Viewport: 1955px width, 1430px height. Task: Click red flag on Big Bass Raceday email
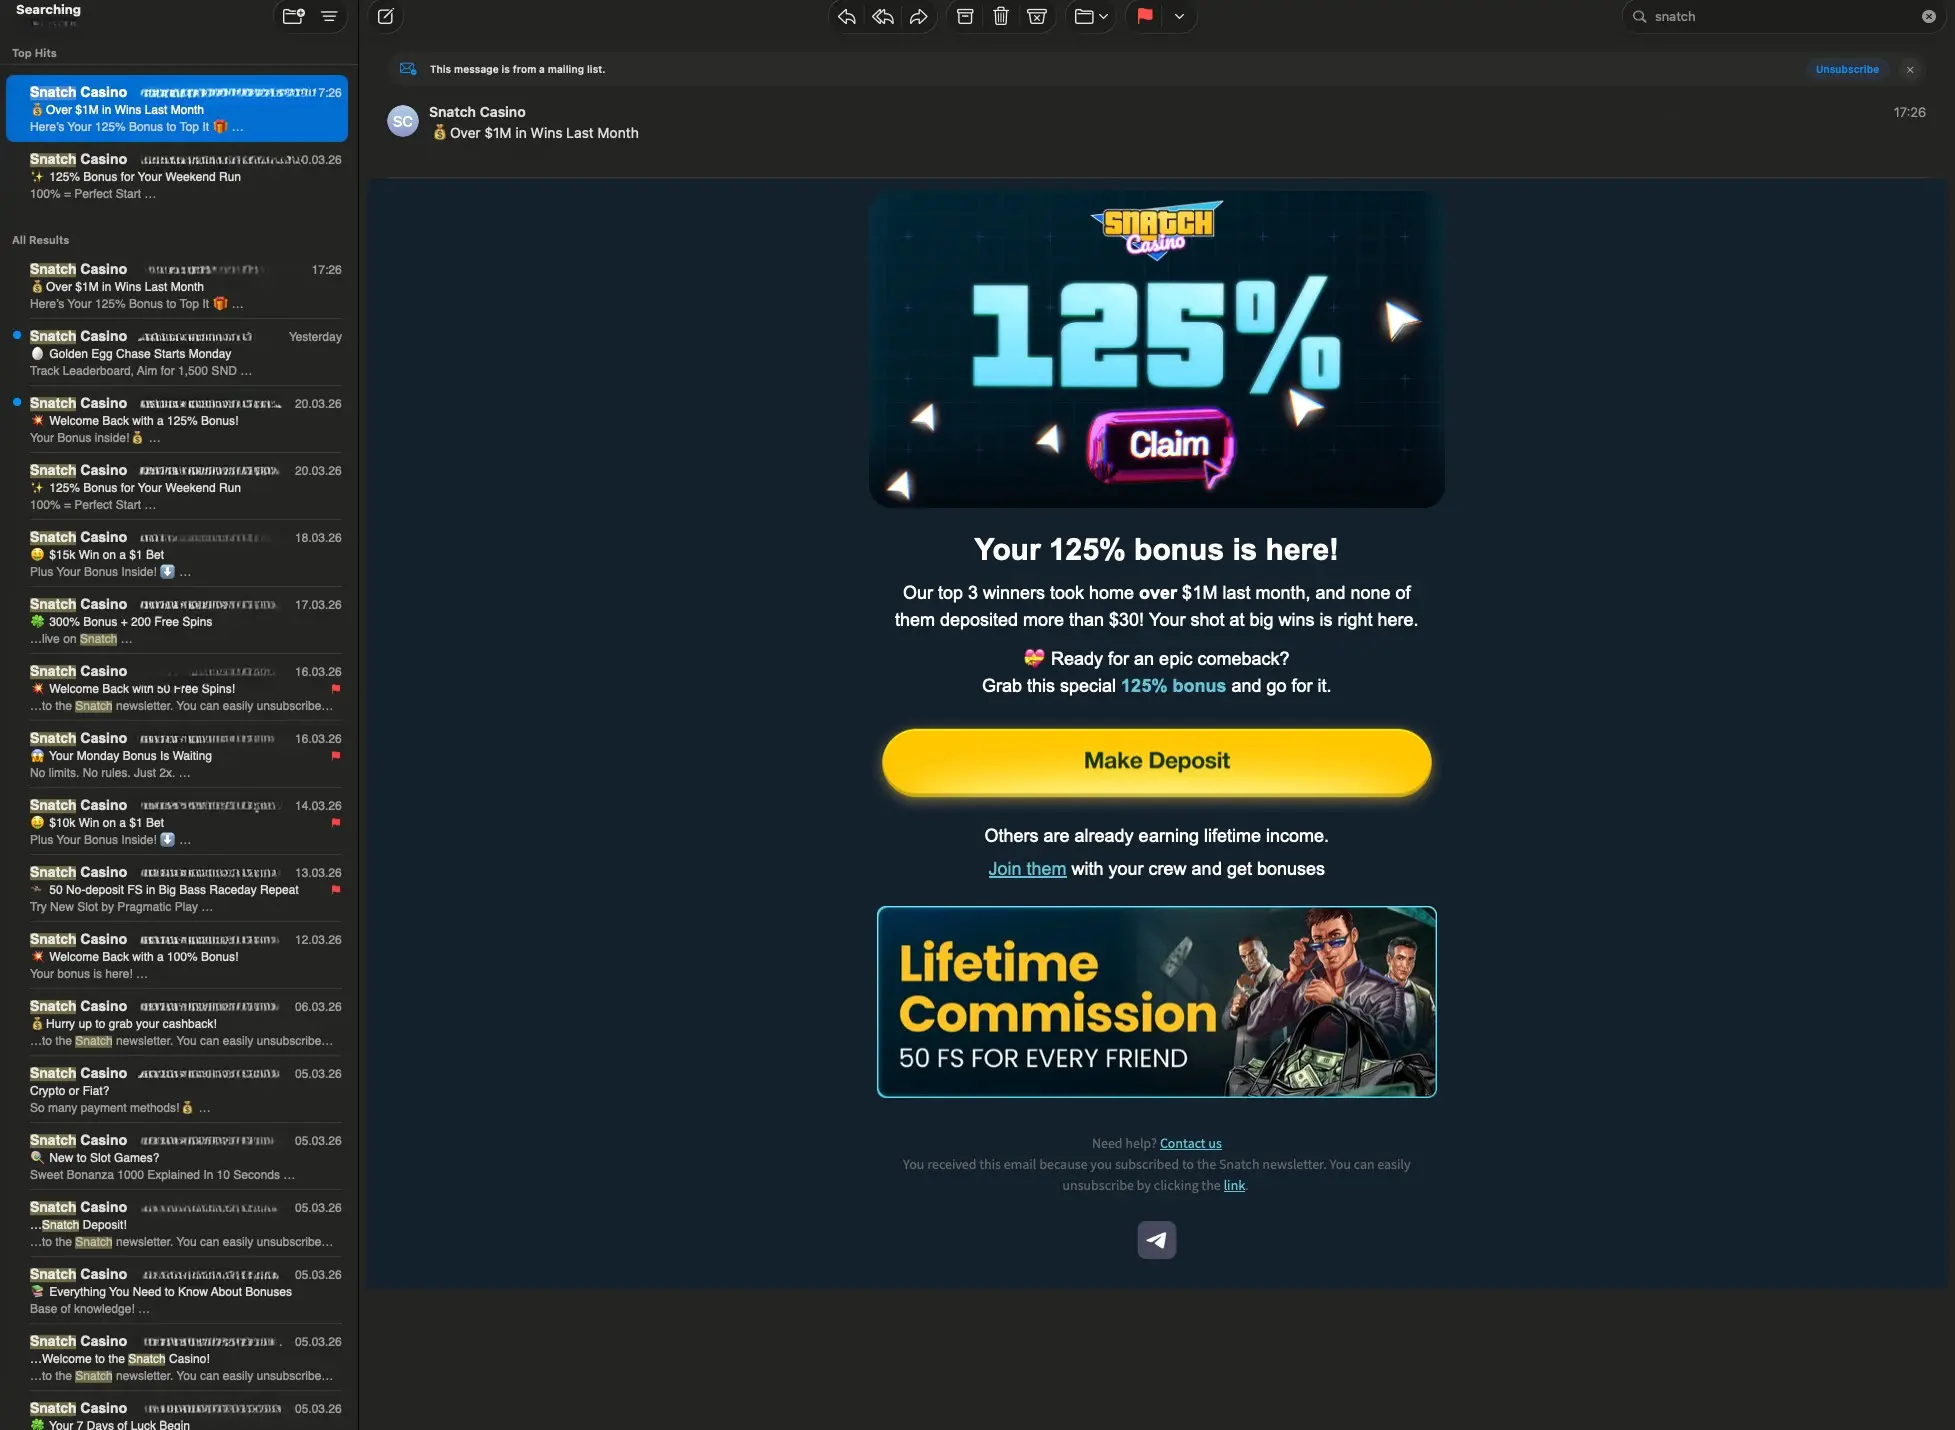click(336, 890)
